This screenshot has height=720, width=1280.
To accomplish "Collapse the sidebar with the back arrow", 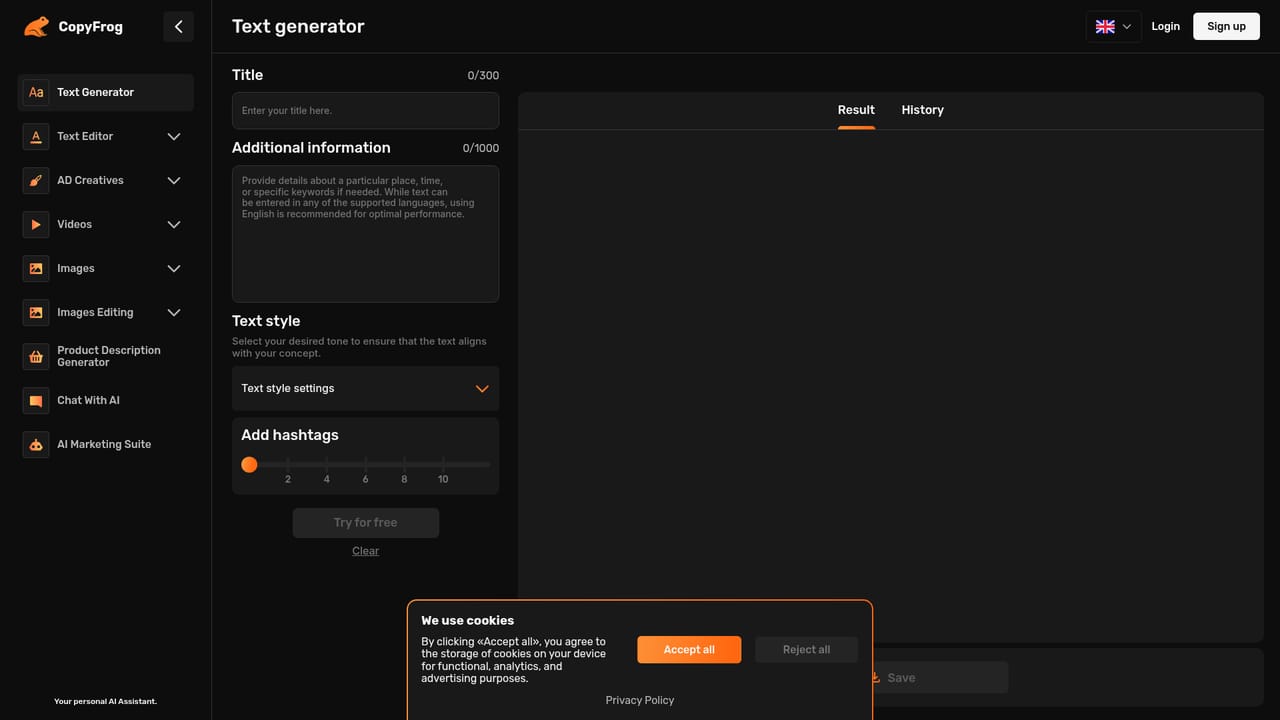I will pos(178,27).
